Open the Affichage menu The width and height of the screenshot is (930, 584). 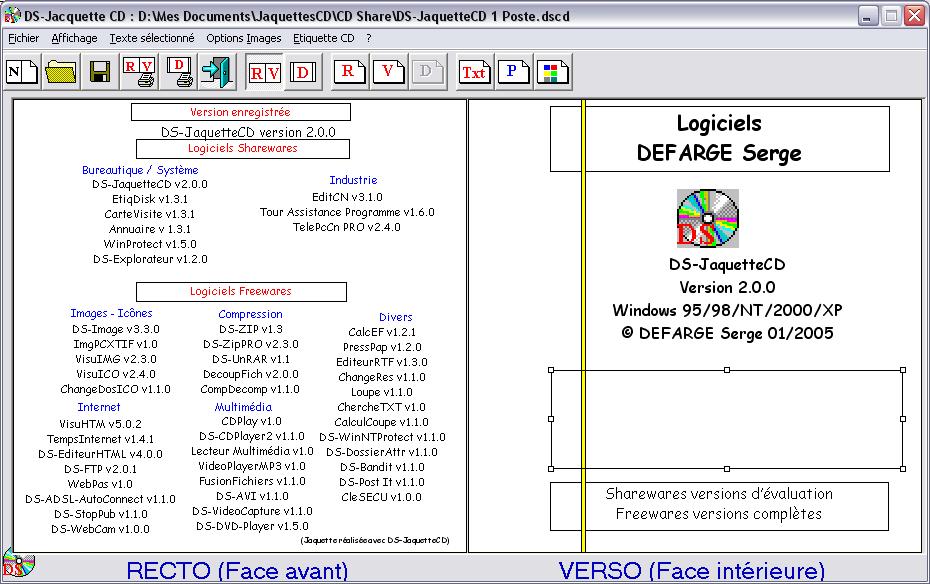[75, 38]
